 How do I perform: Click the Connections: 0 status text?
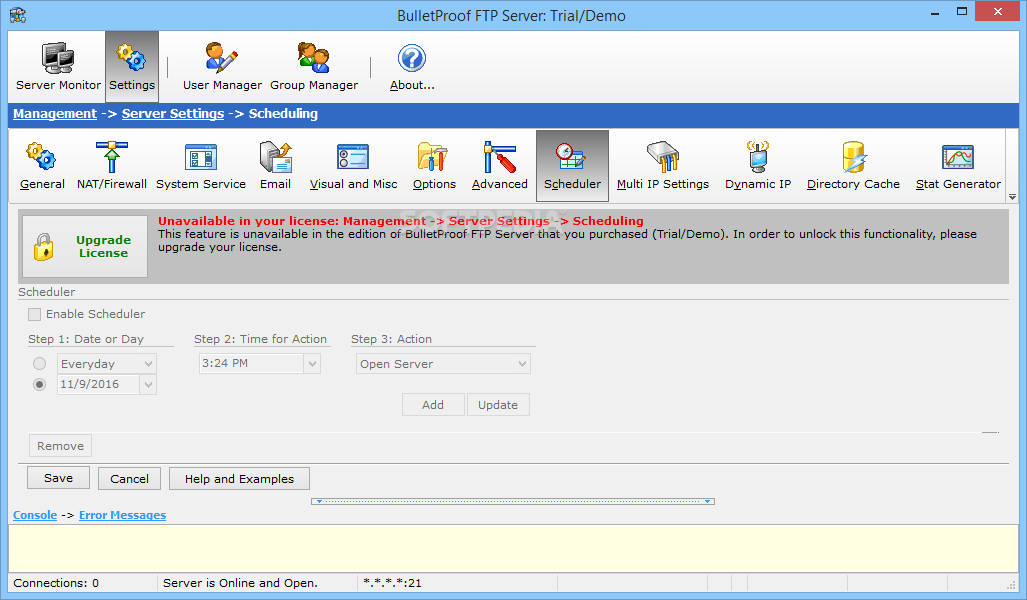coord(56,583)
